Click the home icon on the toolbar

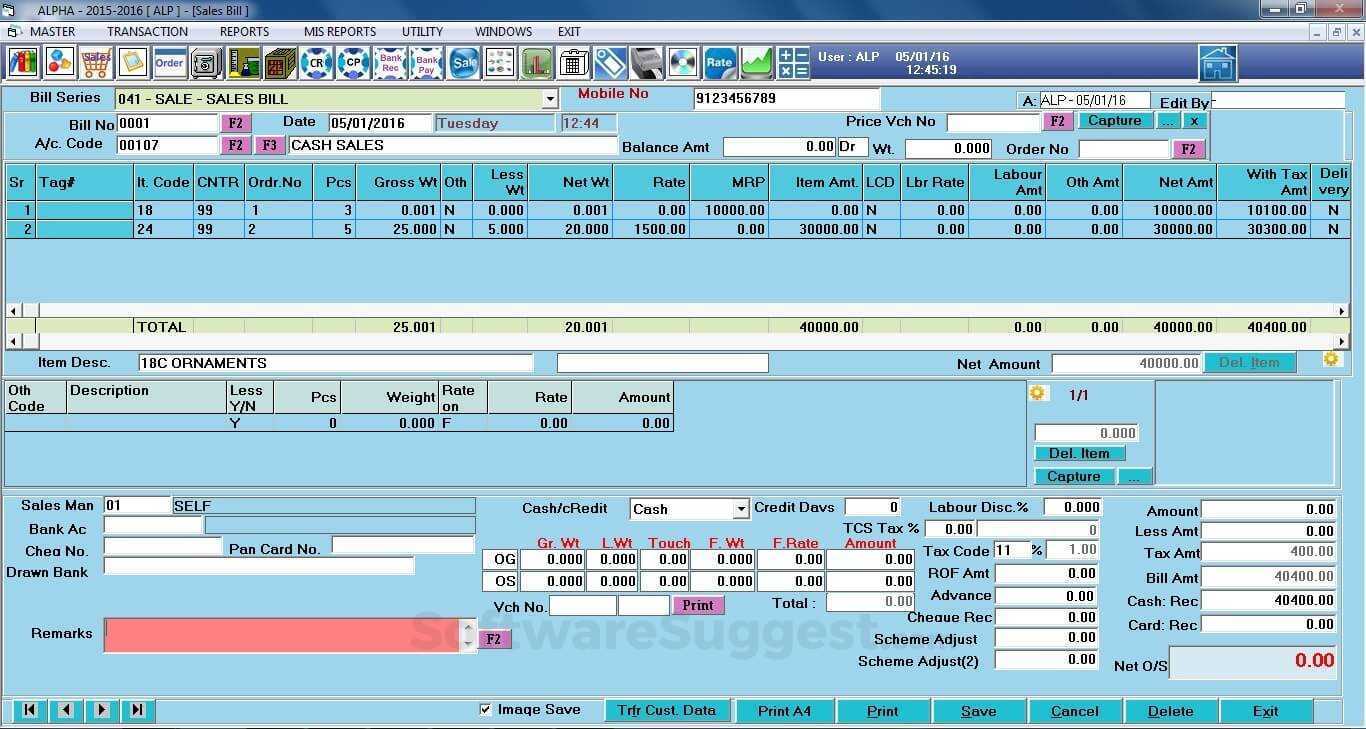pos(1218,62)
